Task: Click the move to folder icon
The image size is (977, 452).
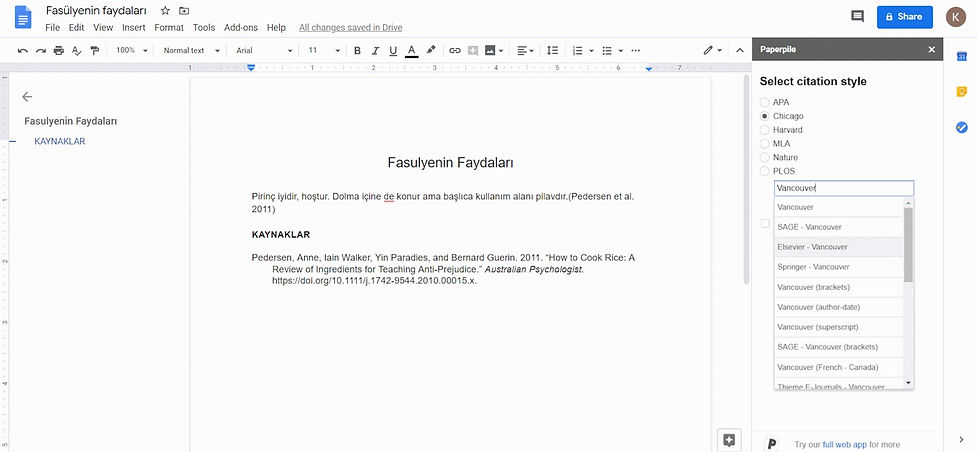Action: click(183, 11)
